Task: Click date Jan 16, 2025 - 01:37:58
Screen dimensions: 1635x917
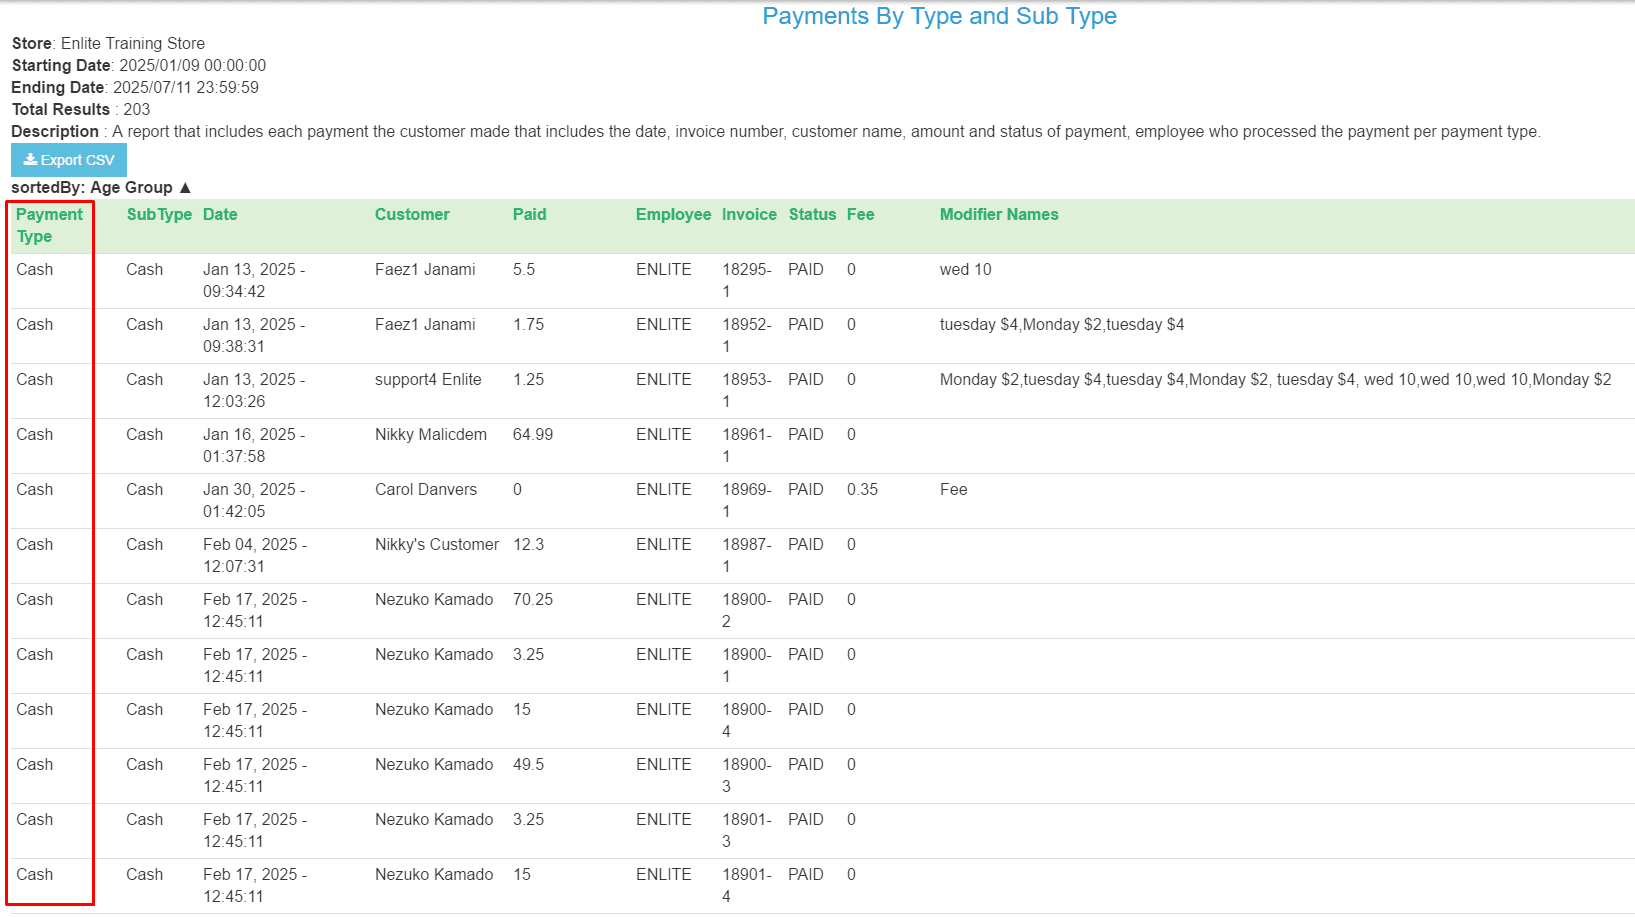Action: 254,446
